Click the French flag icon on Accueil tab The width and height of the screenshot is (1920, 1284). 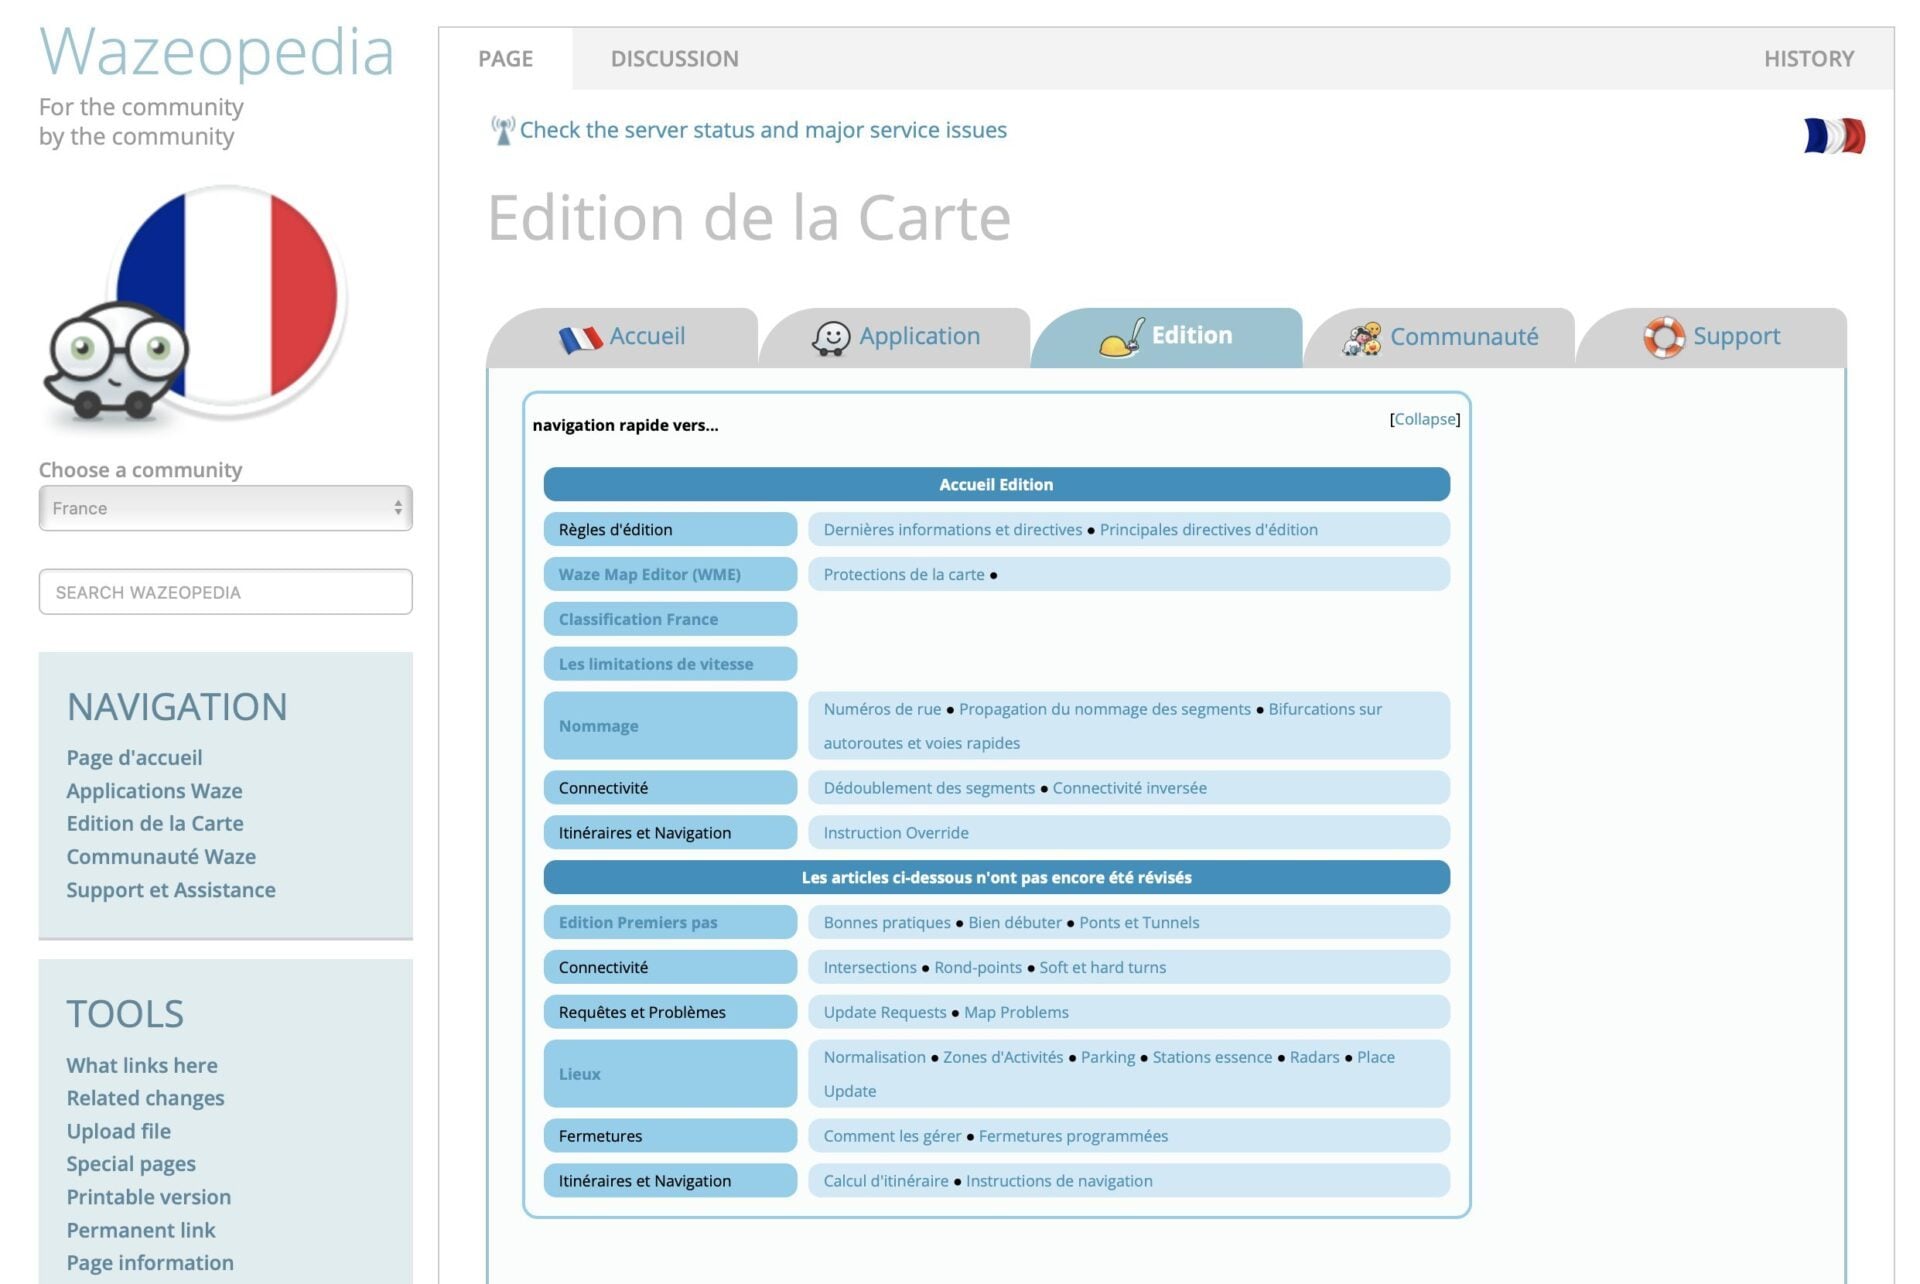coord(580,338)
